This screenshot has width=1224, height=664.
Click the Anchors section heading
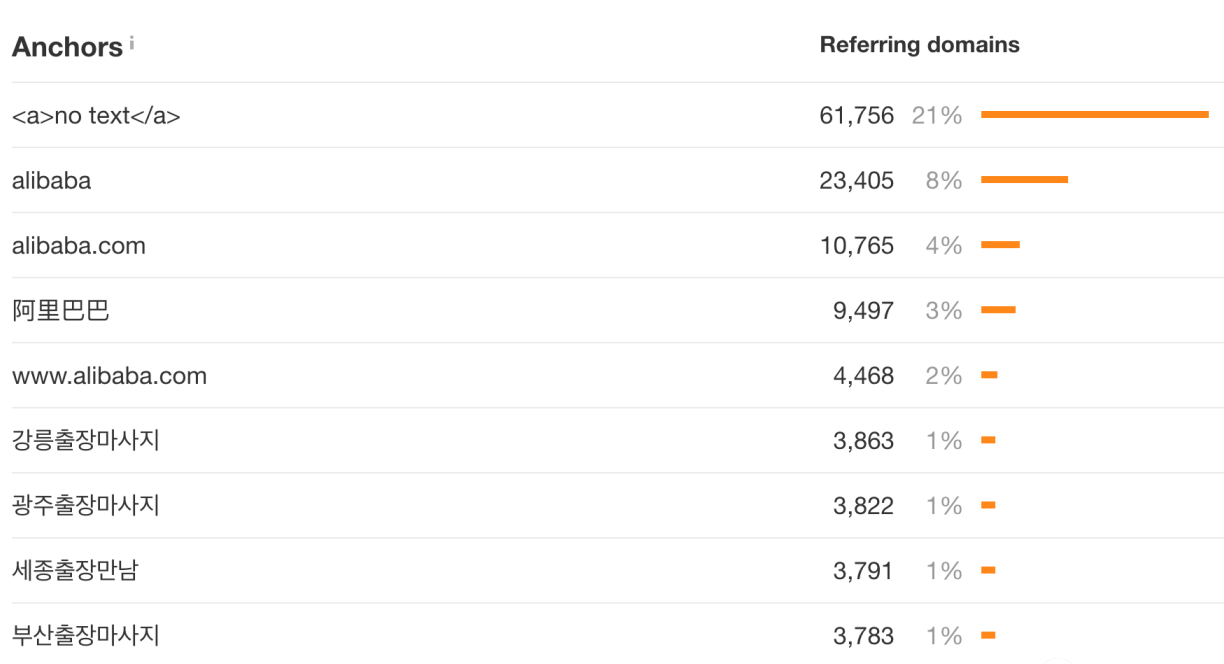click(x=67, y=47)
